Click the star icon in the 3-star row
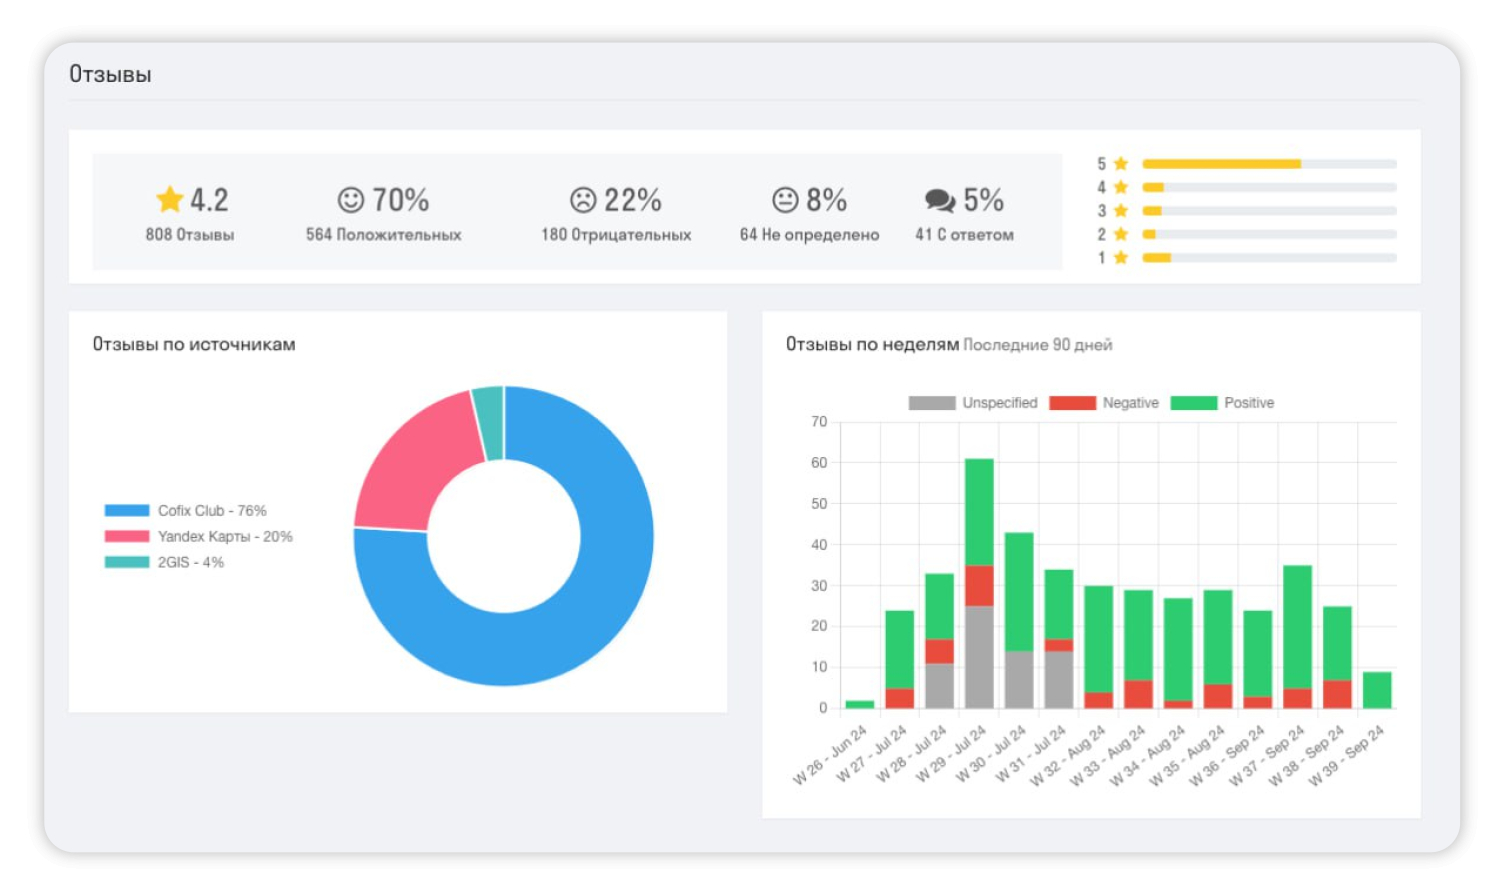 pyautogui.click(x=1121, y=210)
